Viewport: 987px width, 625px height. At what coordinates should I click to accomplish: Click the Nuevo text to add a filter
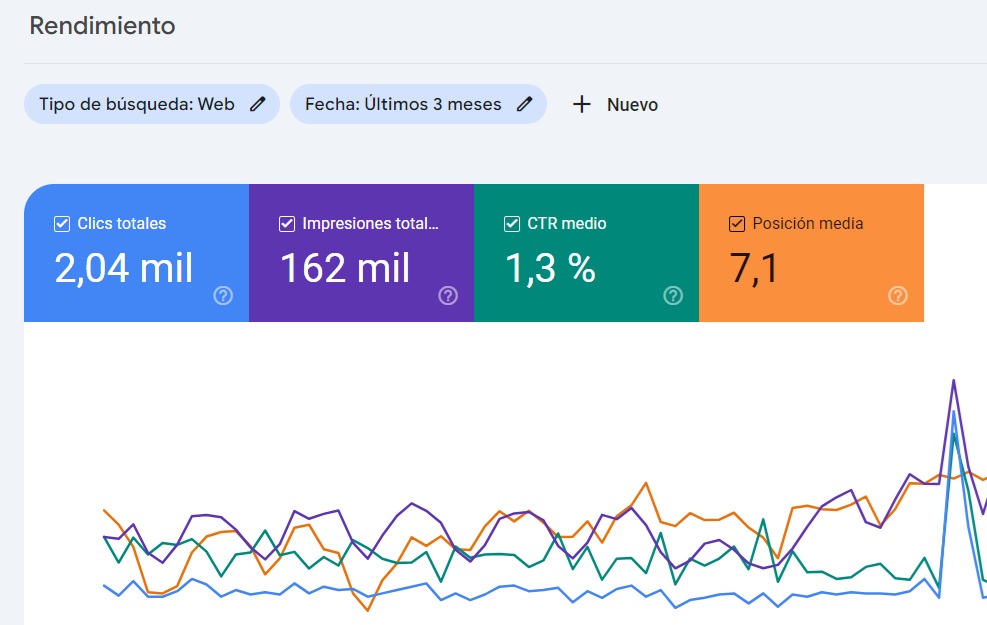632,105
